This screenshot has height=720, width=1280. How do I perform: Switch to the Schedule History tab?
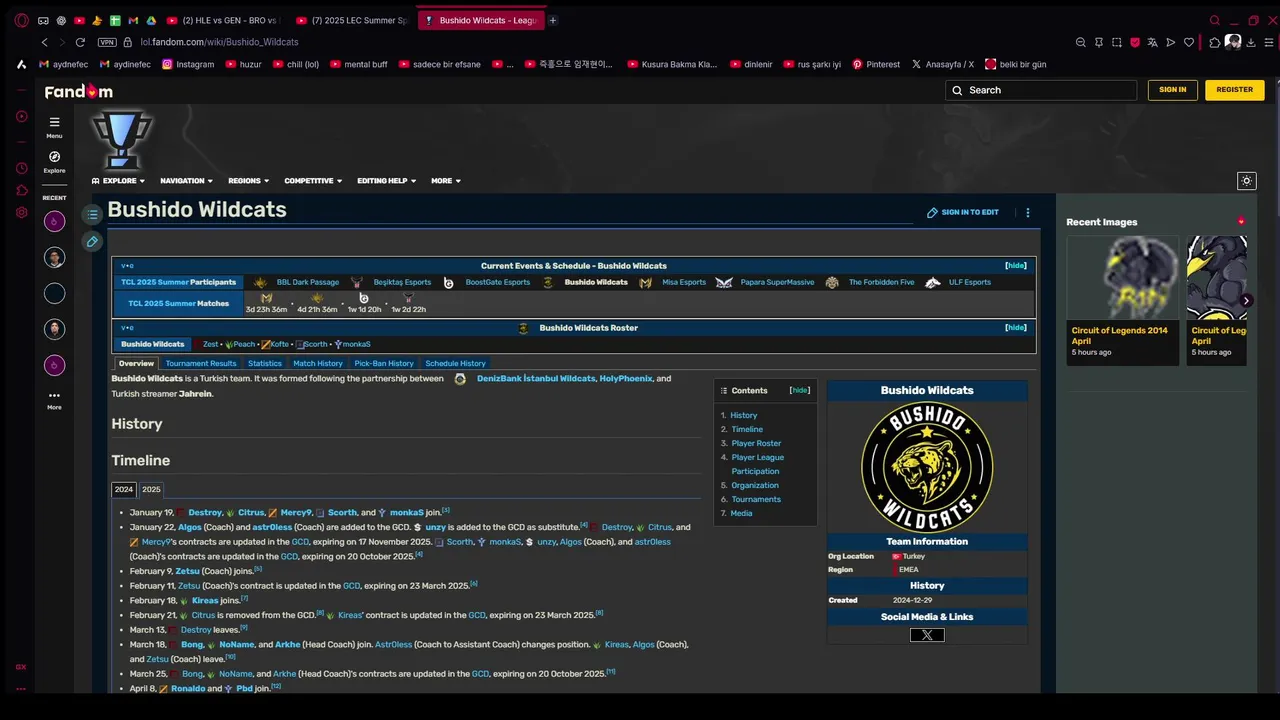tap(455, 364)
